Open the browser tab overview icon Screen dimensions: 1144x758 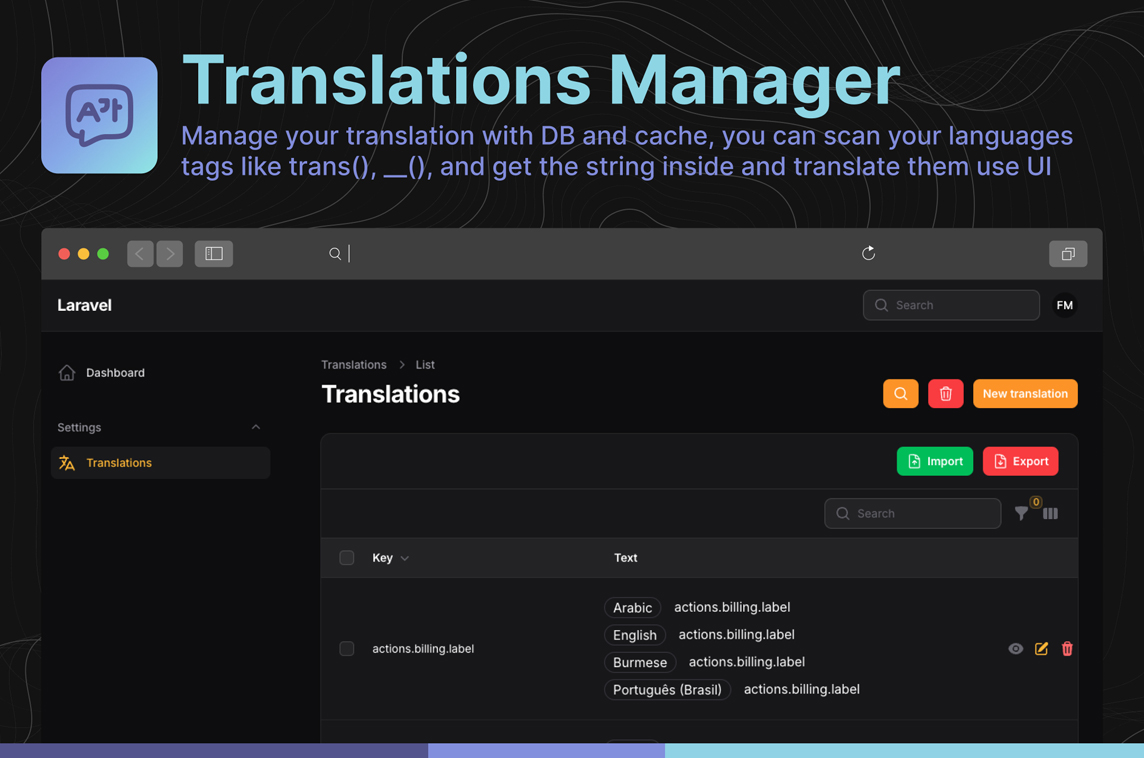[x=1067, y=254]
